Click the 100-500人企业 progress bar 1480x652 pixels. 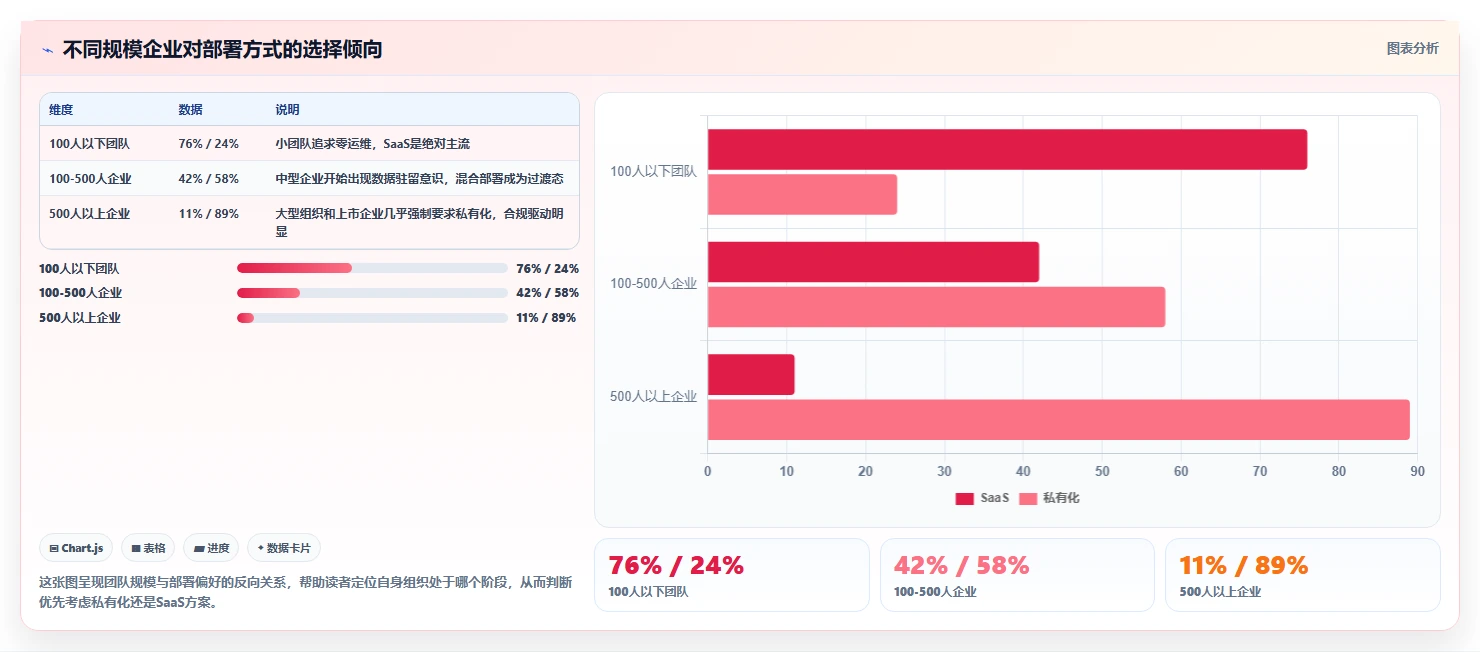pyautogui.click(x=372, y=293)
